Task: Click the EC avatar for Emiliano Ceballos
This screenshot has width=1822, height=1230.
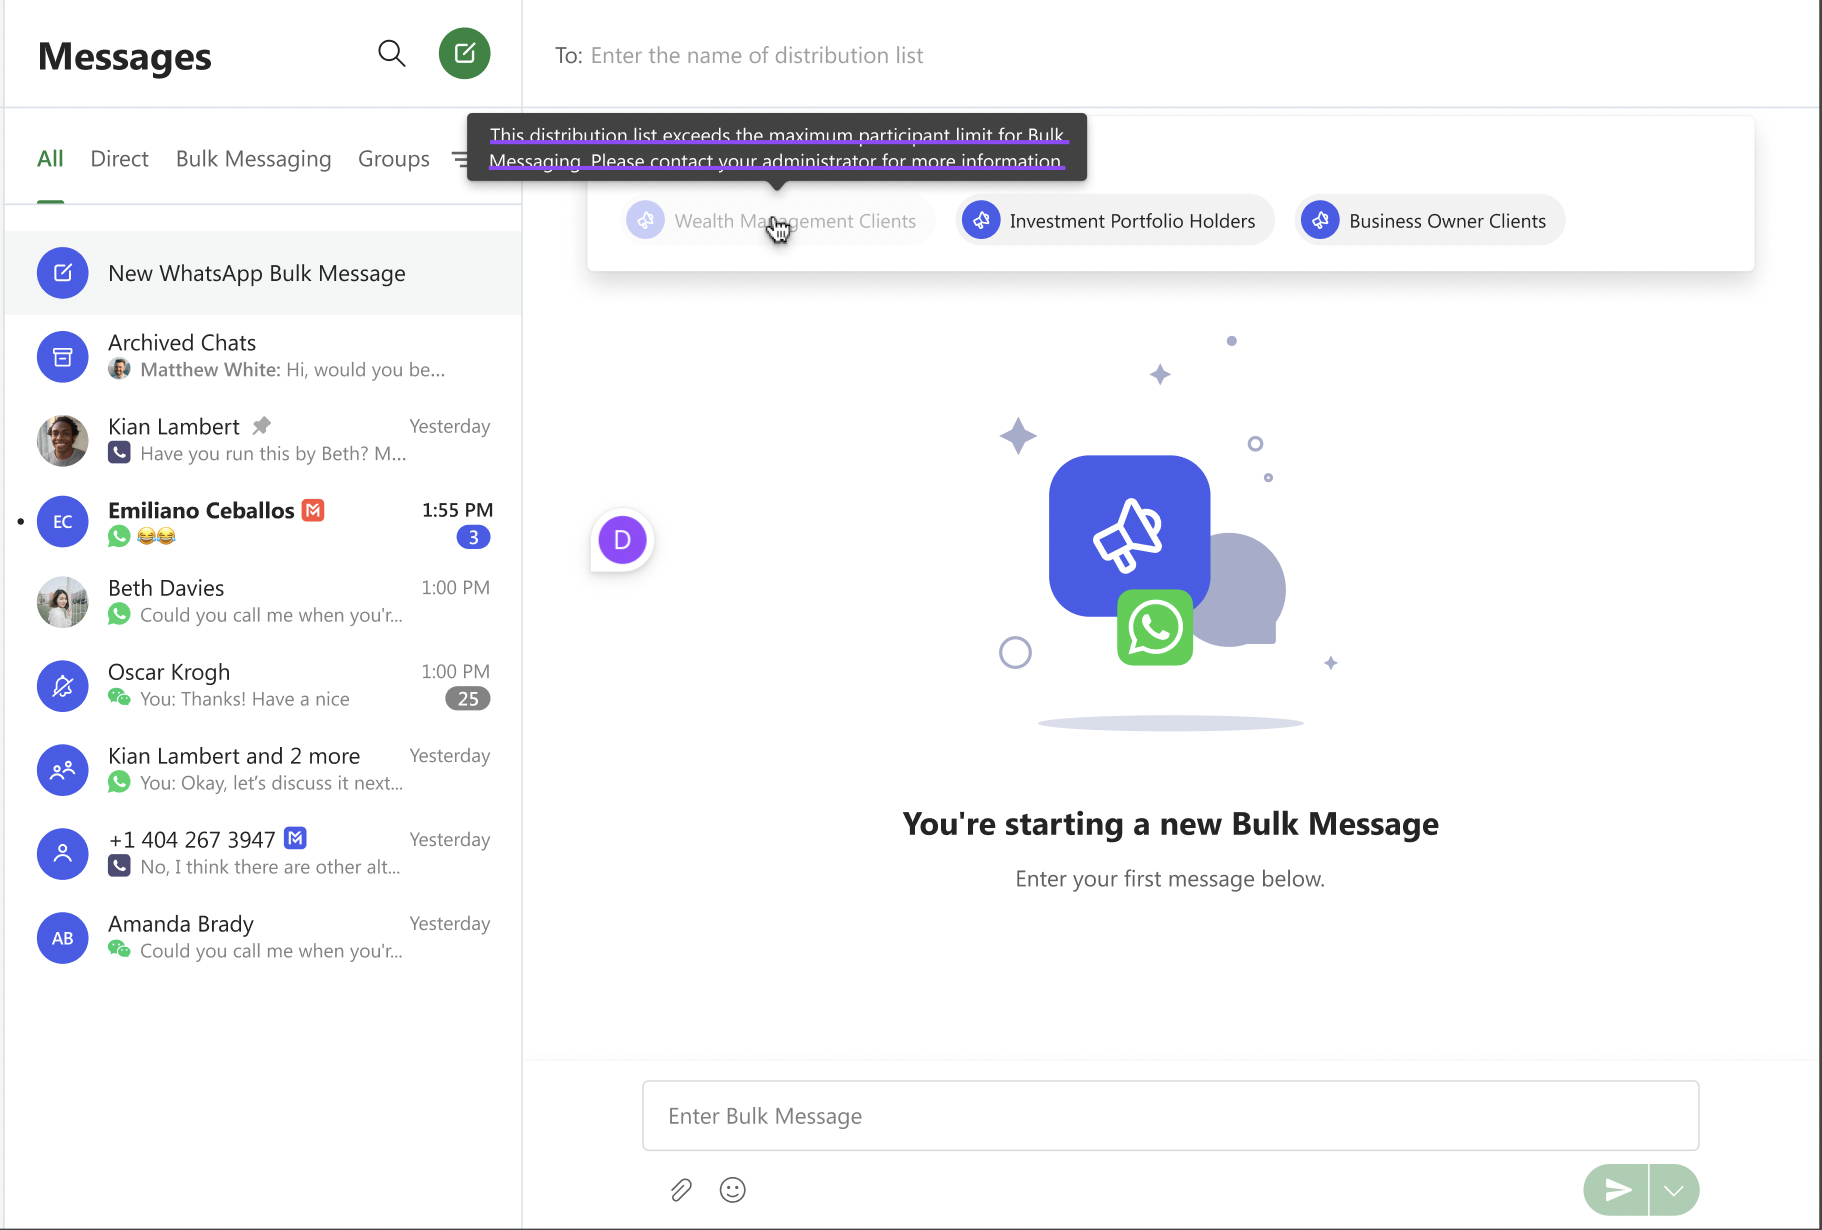Action: click(x=63, y=521)
